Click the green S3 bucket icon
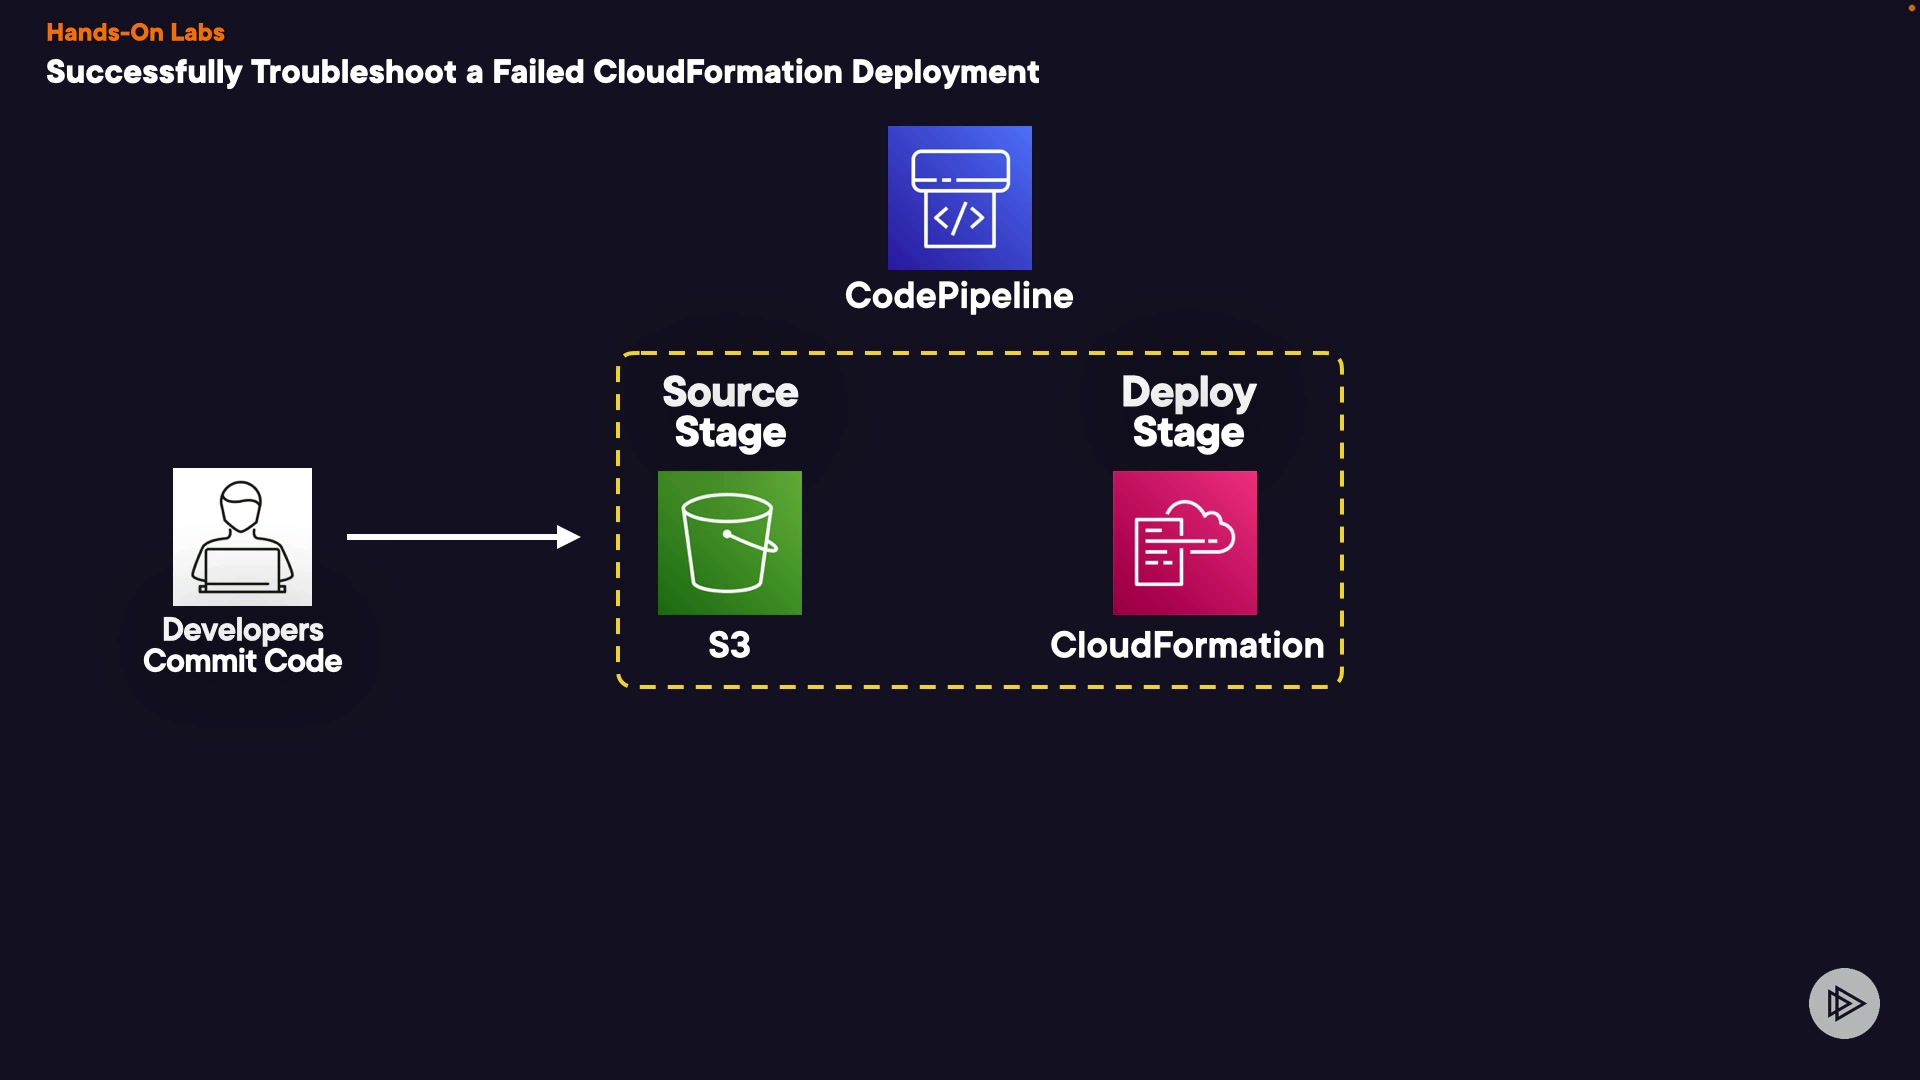This screenshot has width=1920, height=1080. pos(729,542)
